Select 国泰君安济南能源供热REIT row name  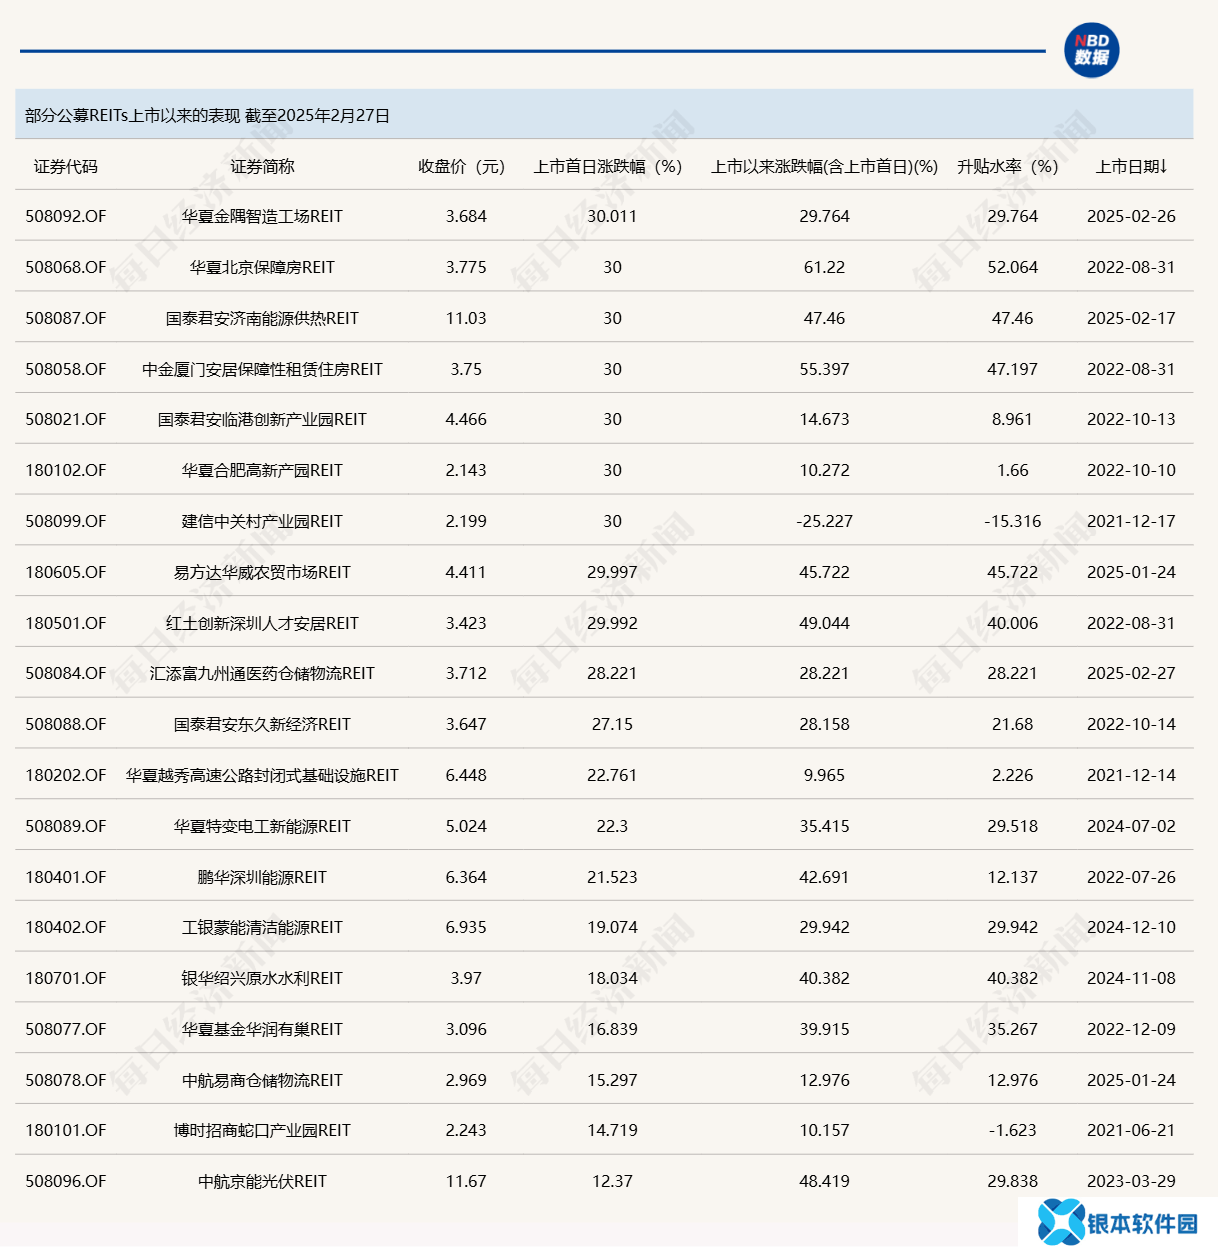point(262,318)
